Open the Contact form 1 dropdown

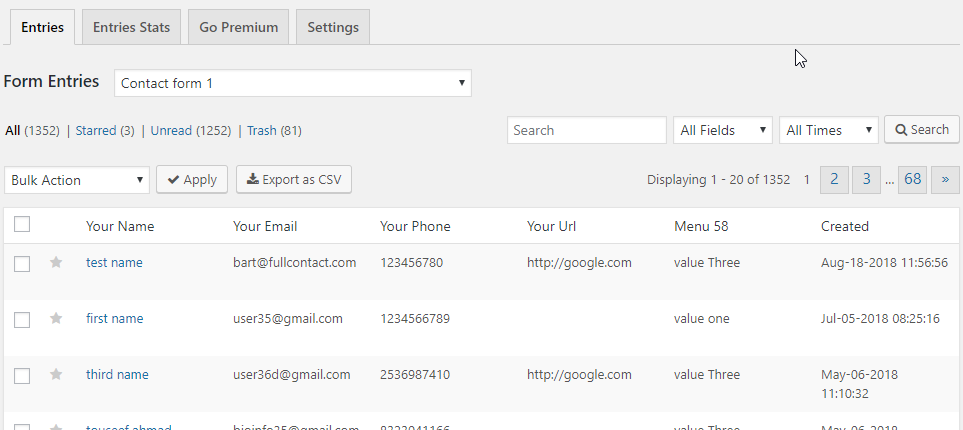[x=292, y=83]
